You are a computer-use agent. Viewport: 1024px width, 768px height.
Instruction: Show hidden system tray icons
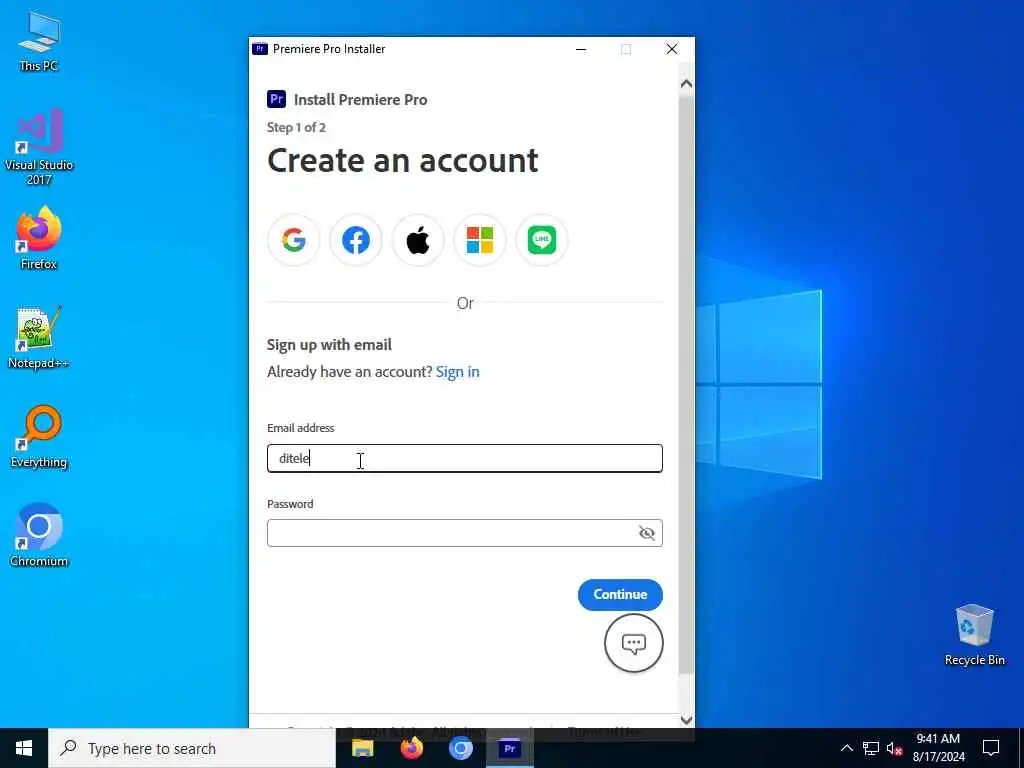click(846, 748)
